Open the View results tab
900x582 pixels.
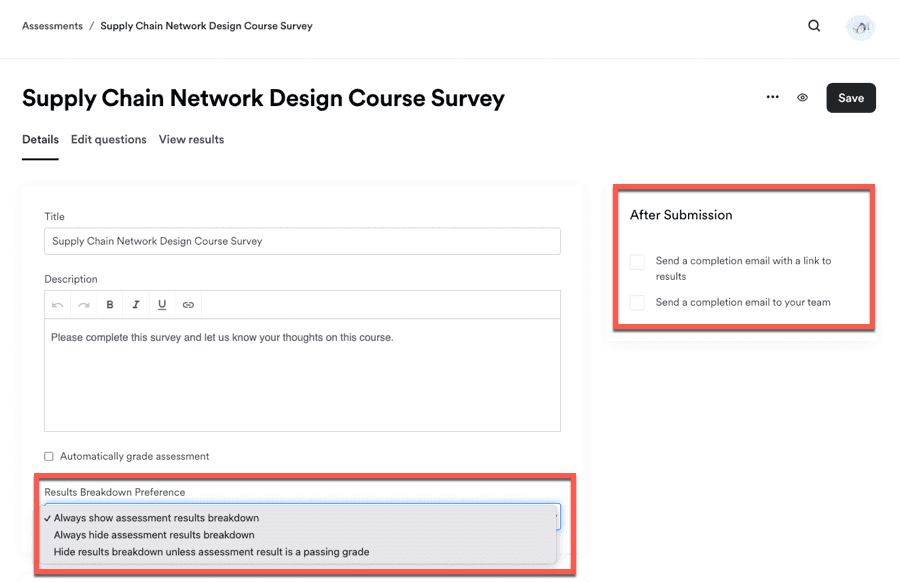click(191, 140)
